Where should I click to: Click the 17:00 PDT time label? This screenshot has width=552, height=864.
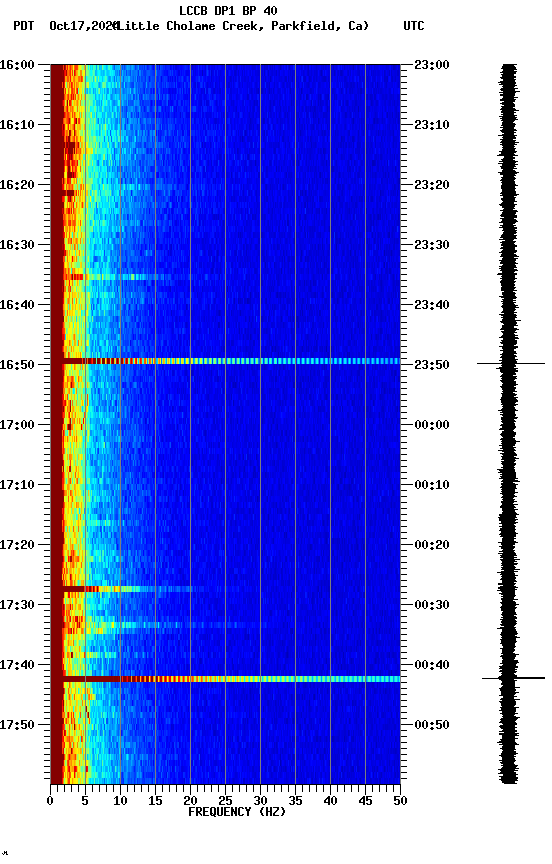tap(17, 425)
